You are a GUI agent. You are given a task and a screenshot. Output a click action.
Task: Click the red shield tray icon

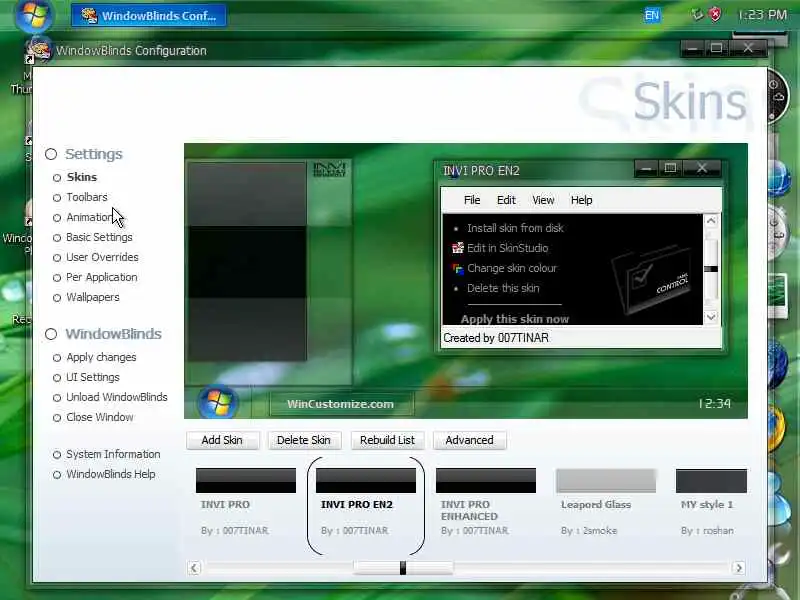click(715, 15)
